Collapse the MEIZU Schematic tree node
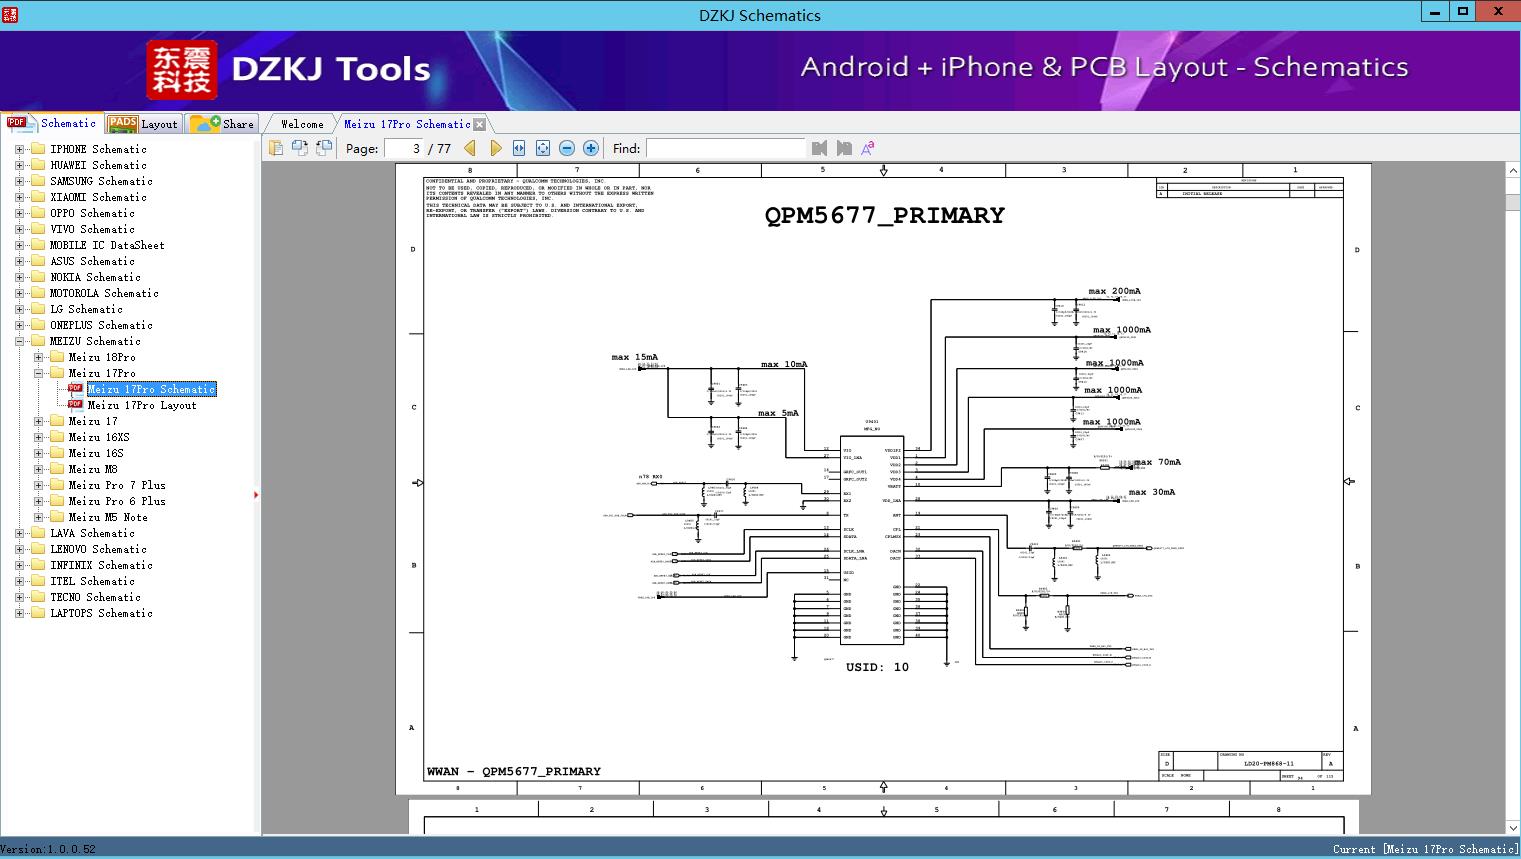Screen dimensions: 1521x859 point(19,341)
